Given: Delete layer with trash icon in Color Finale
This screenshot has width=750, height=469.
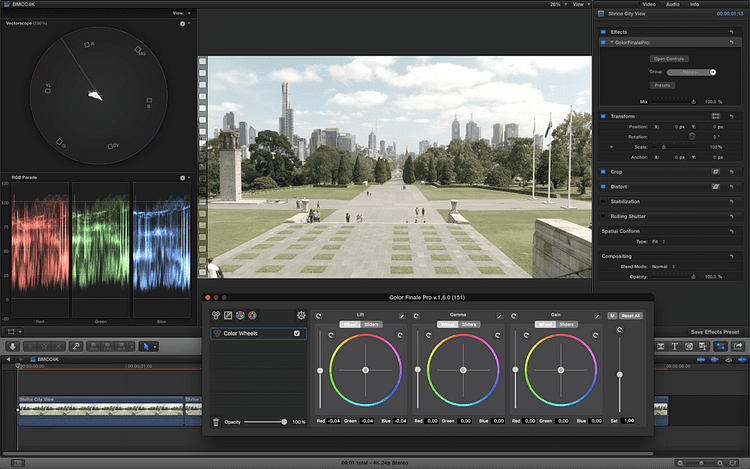Looking at the screenshot, I should point(216,422).
